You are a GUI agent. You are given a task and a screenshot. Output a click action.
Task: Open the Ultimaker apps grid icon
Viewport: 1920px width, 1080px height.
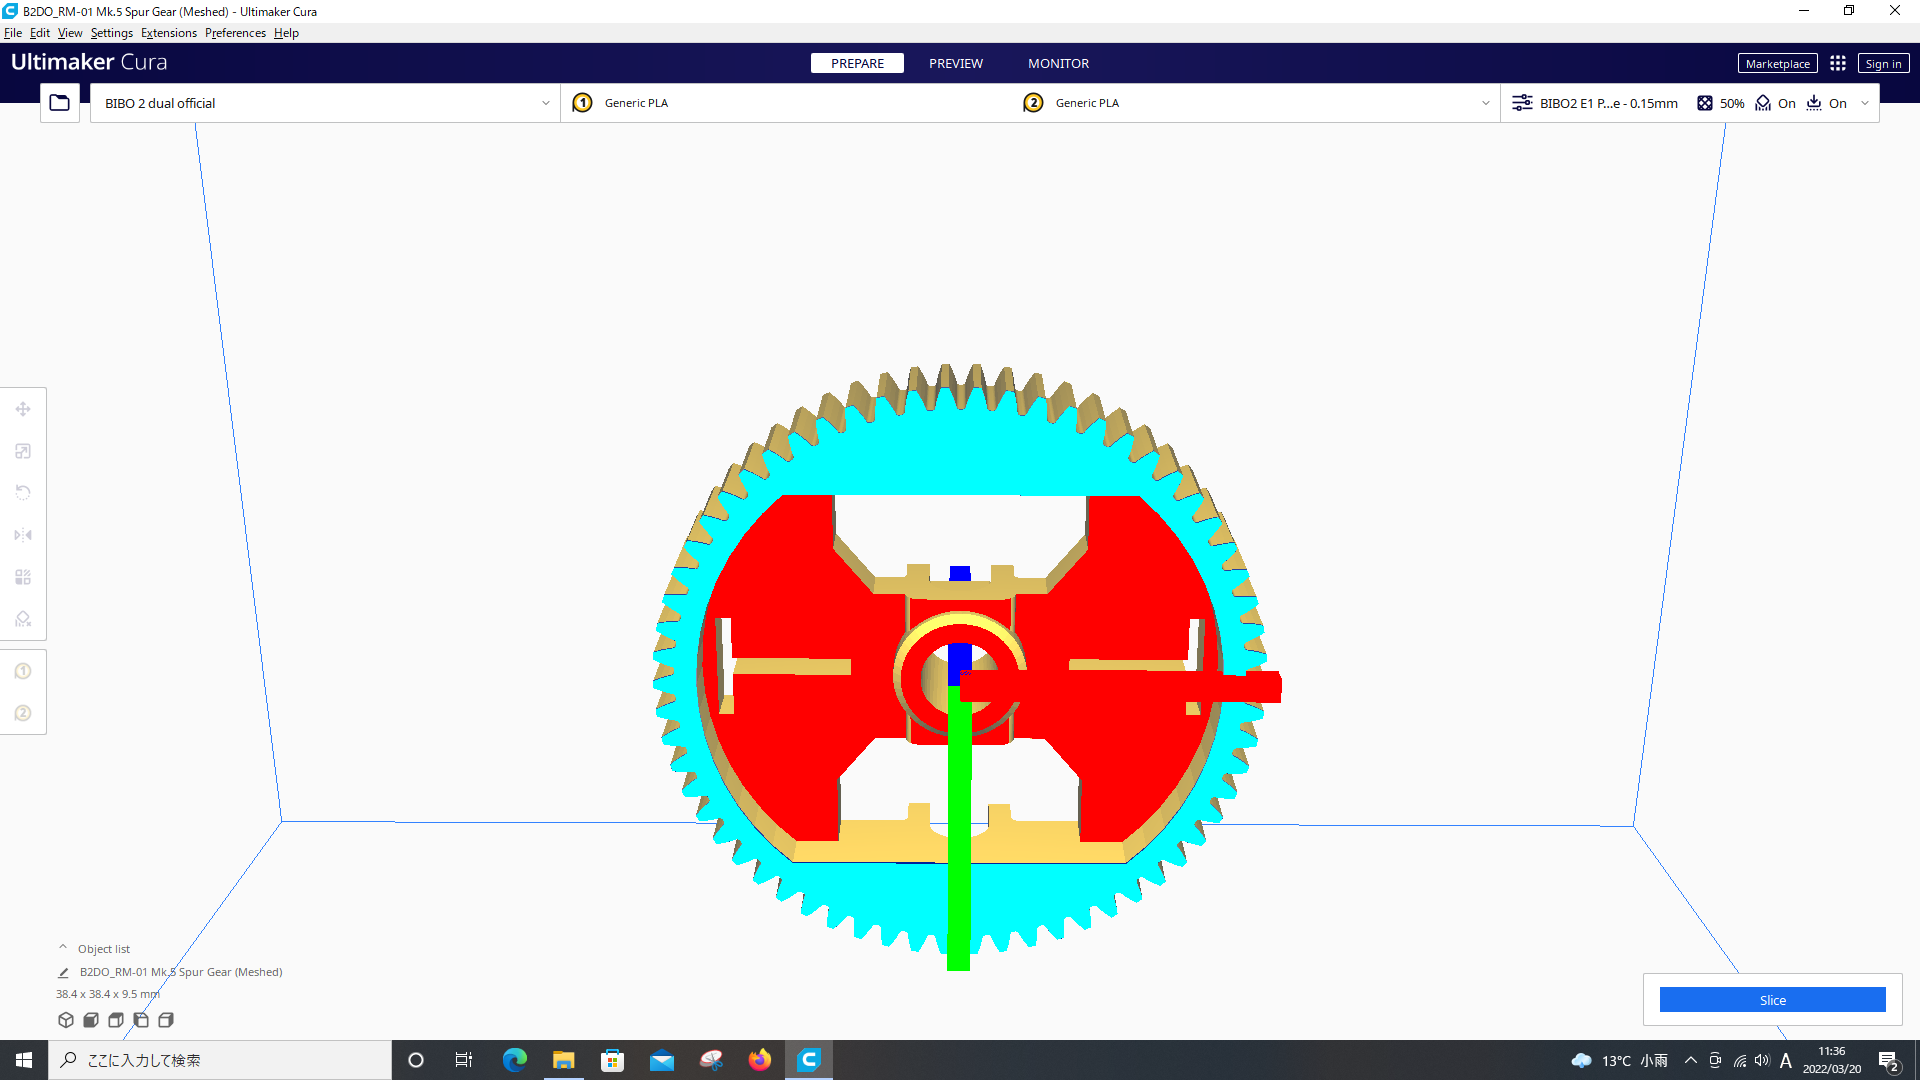pyautogui.click(x=1838, y=63)
